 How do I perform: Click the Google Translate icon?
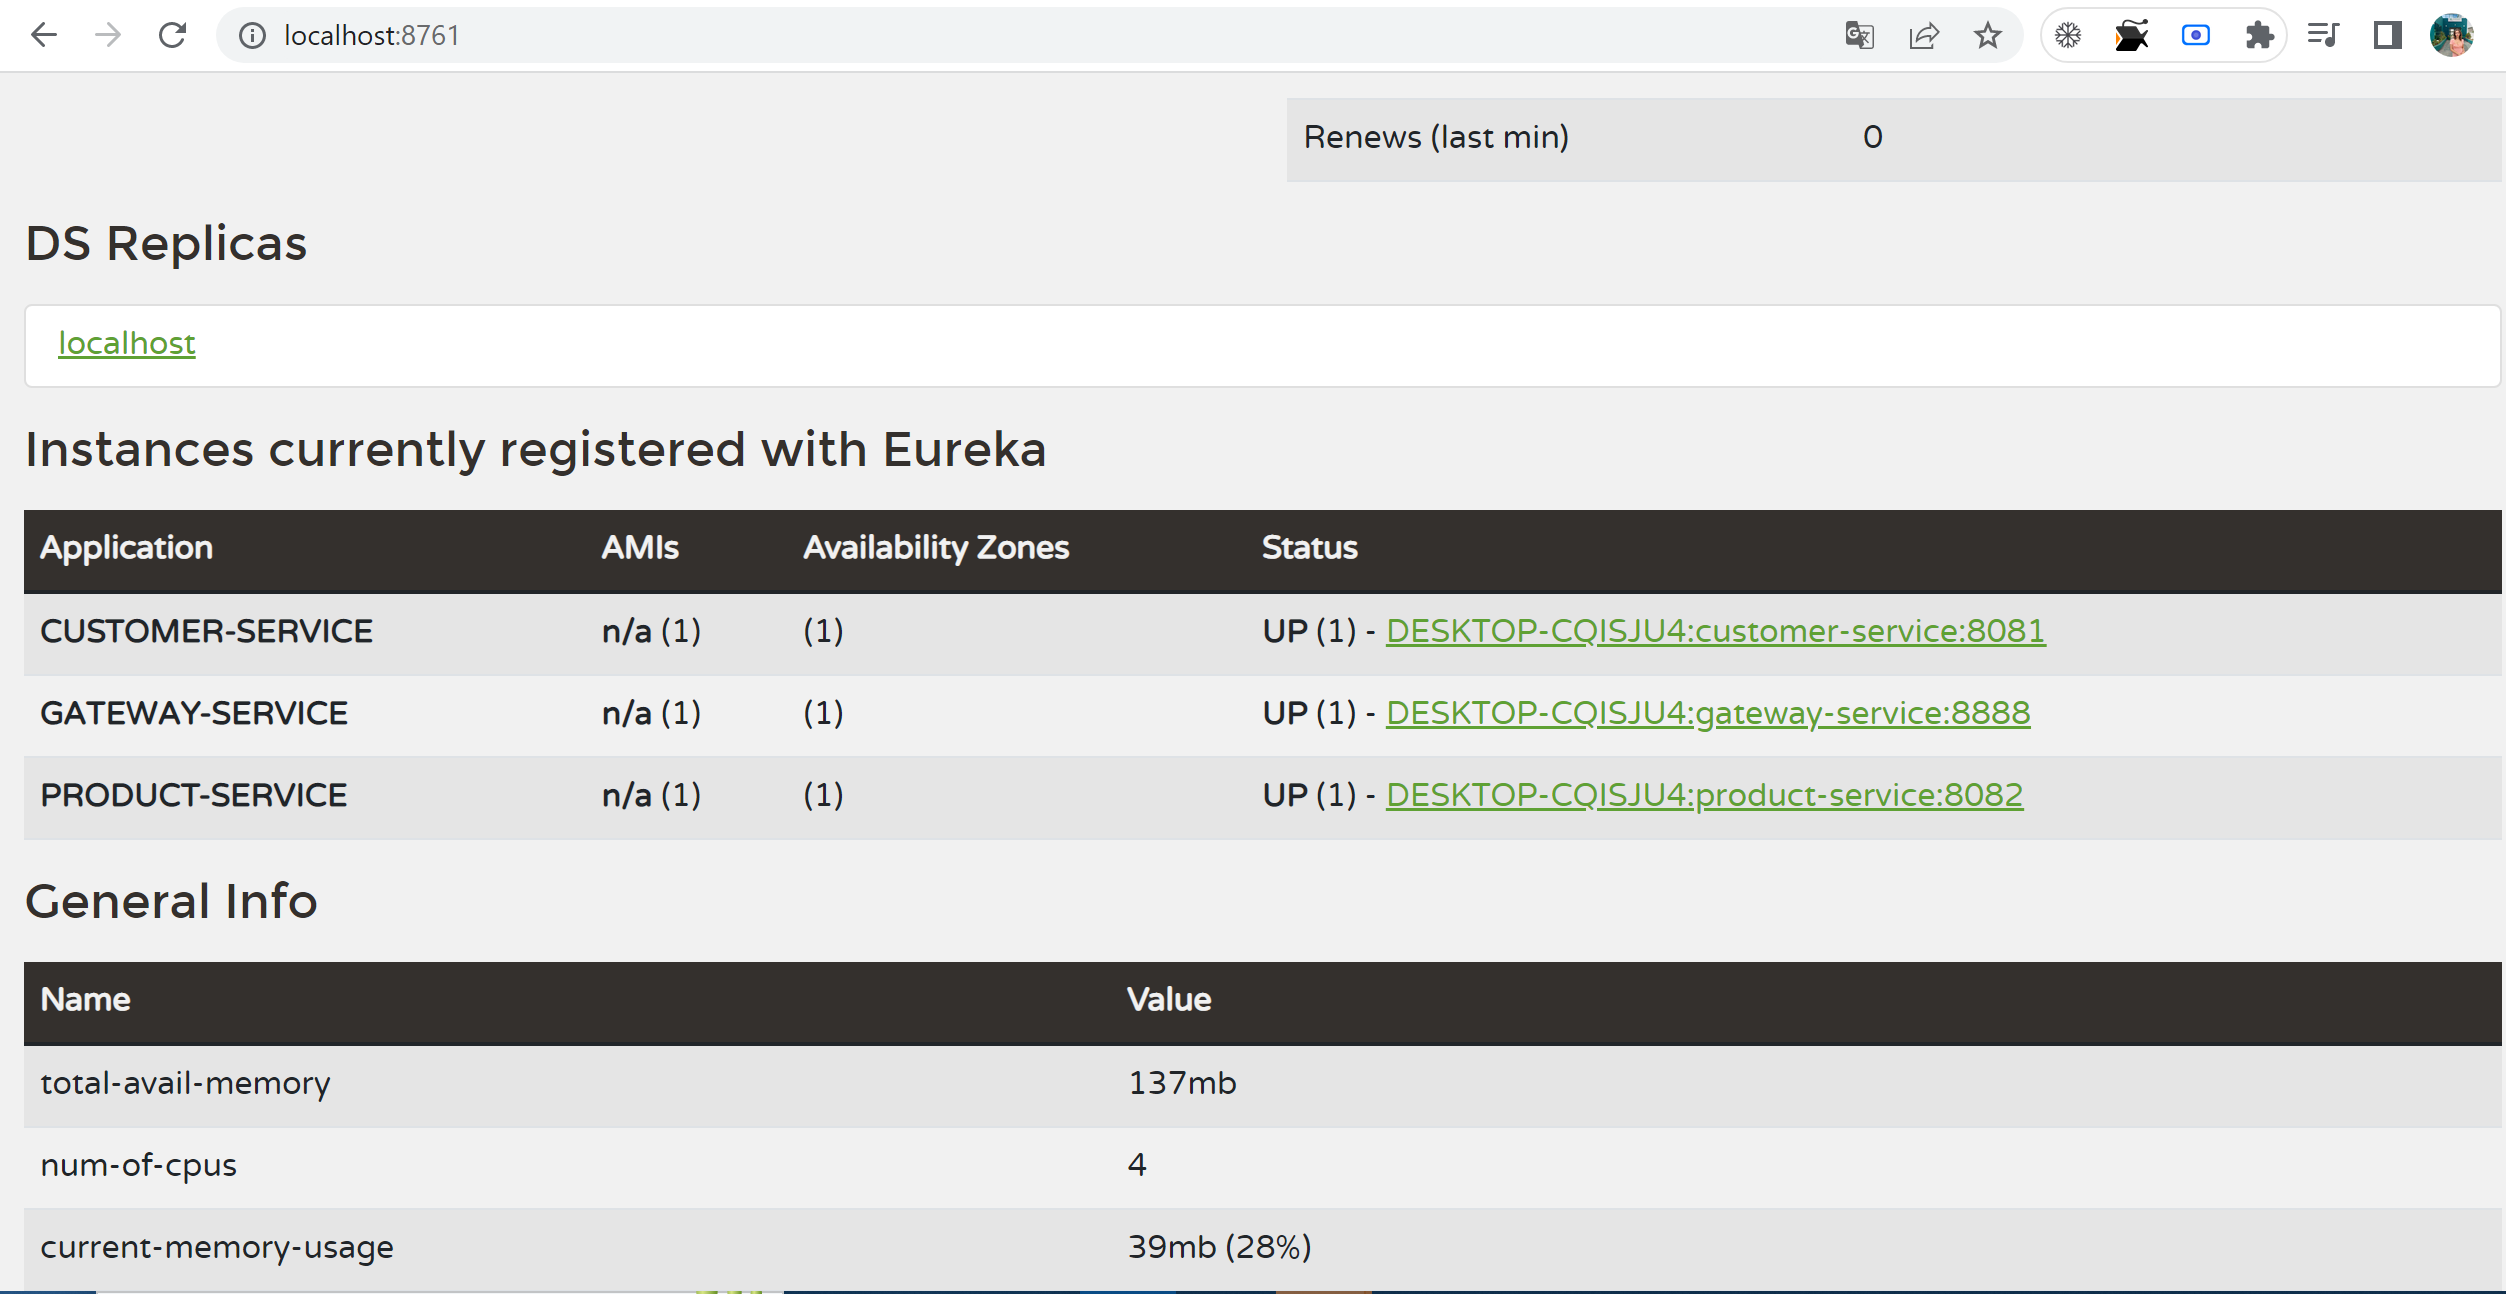(x=1859, y=36)
